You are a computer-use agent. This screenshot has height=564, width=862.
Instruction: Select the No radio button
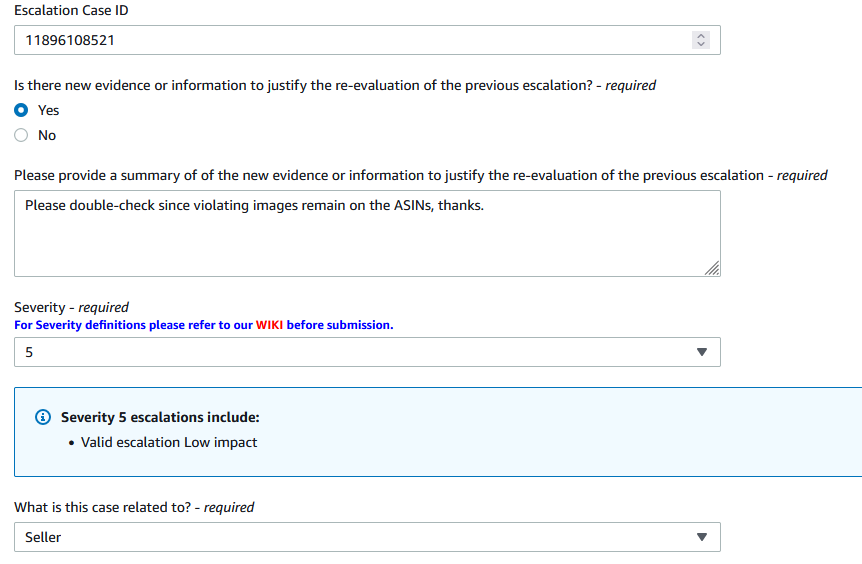coord(21,135)
